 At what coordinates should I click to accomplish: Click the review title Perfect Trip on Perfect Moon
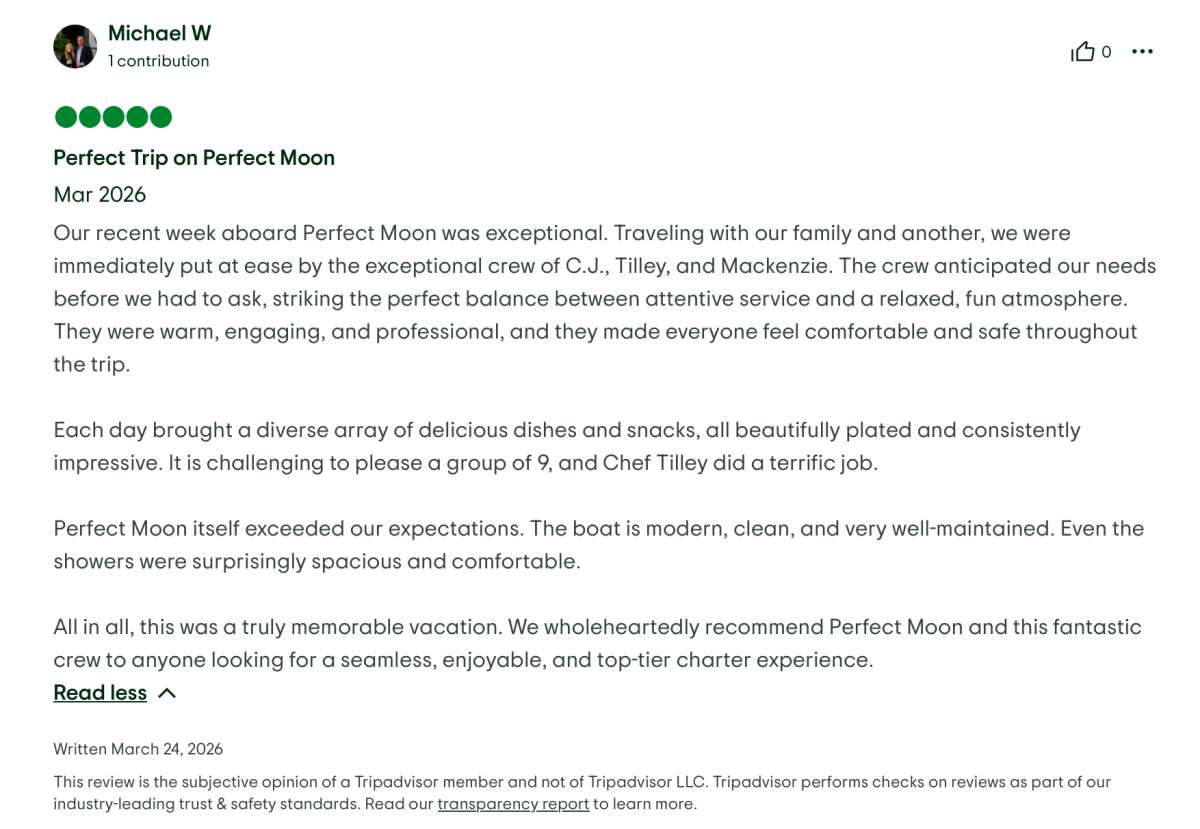[194, 158]
